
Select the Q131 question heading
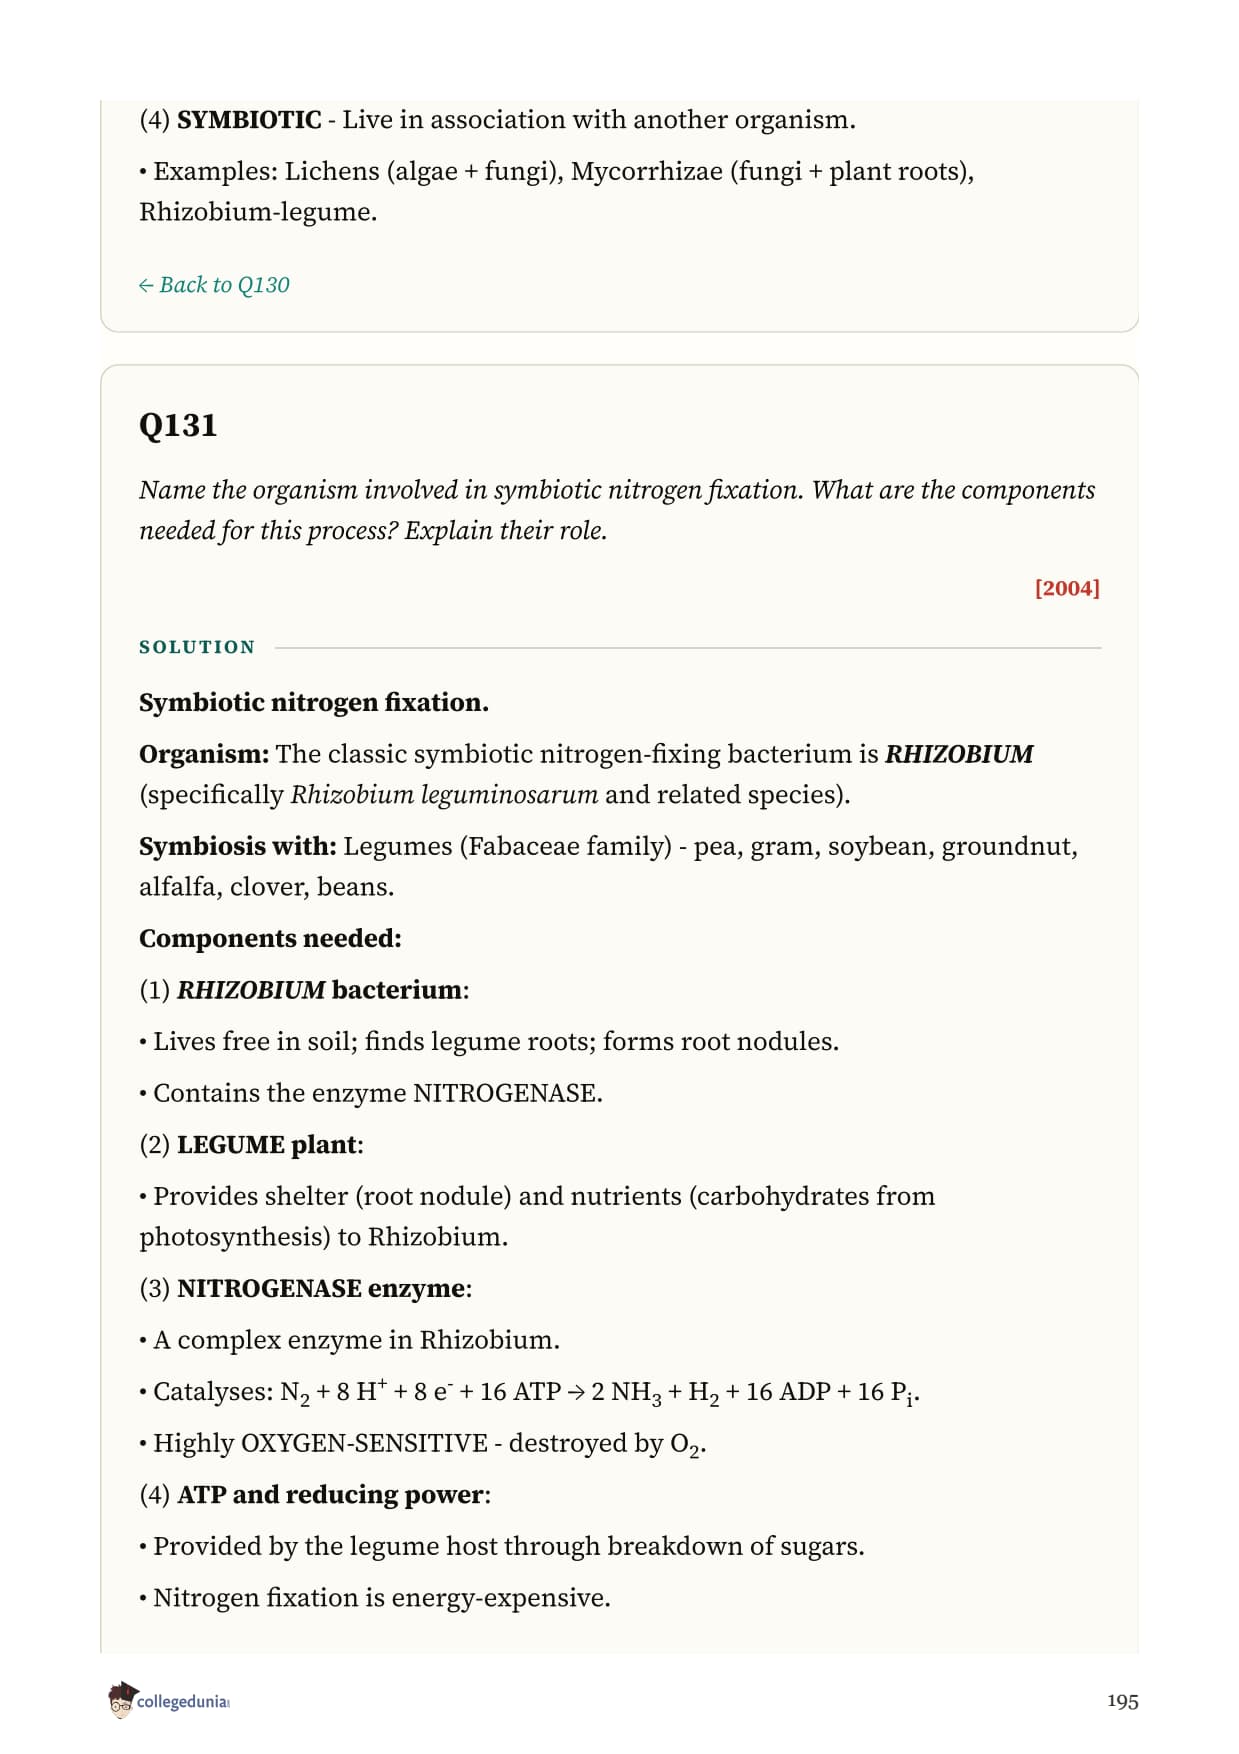point(178,425)
